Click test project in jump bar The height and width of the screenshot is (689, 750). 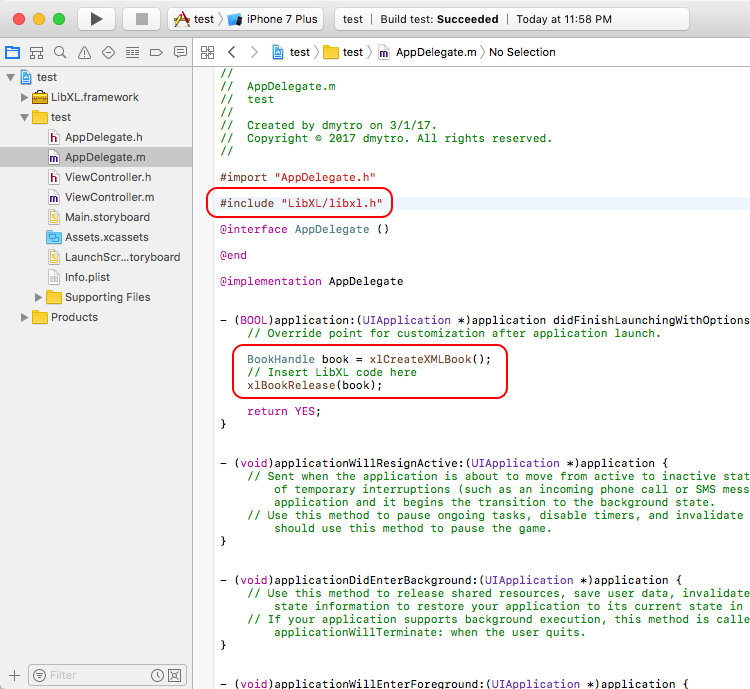pyautogui.click(x=291, y=52)
